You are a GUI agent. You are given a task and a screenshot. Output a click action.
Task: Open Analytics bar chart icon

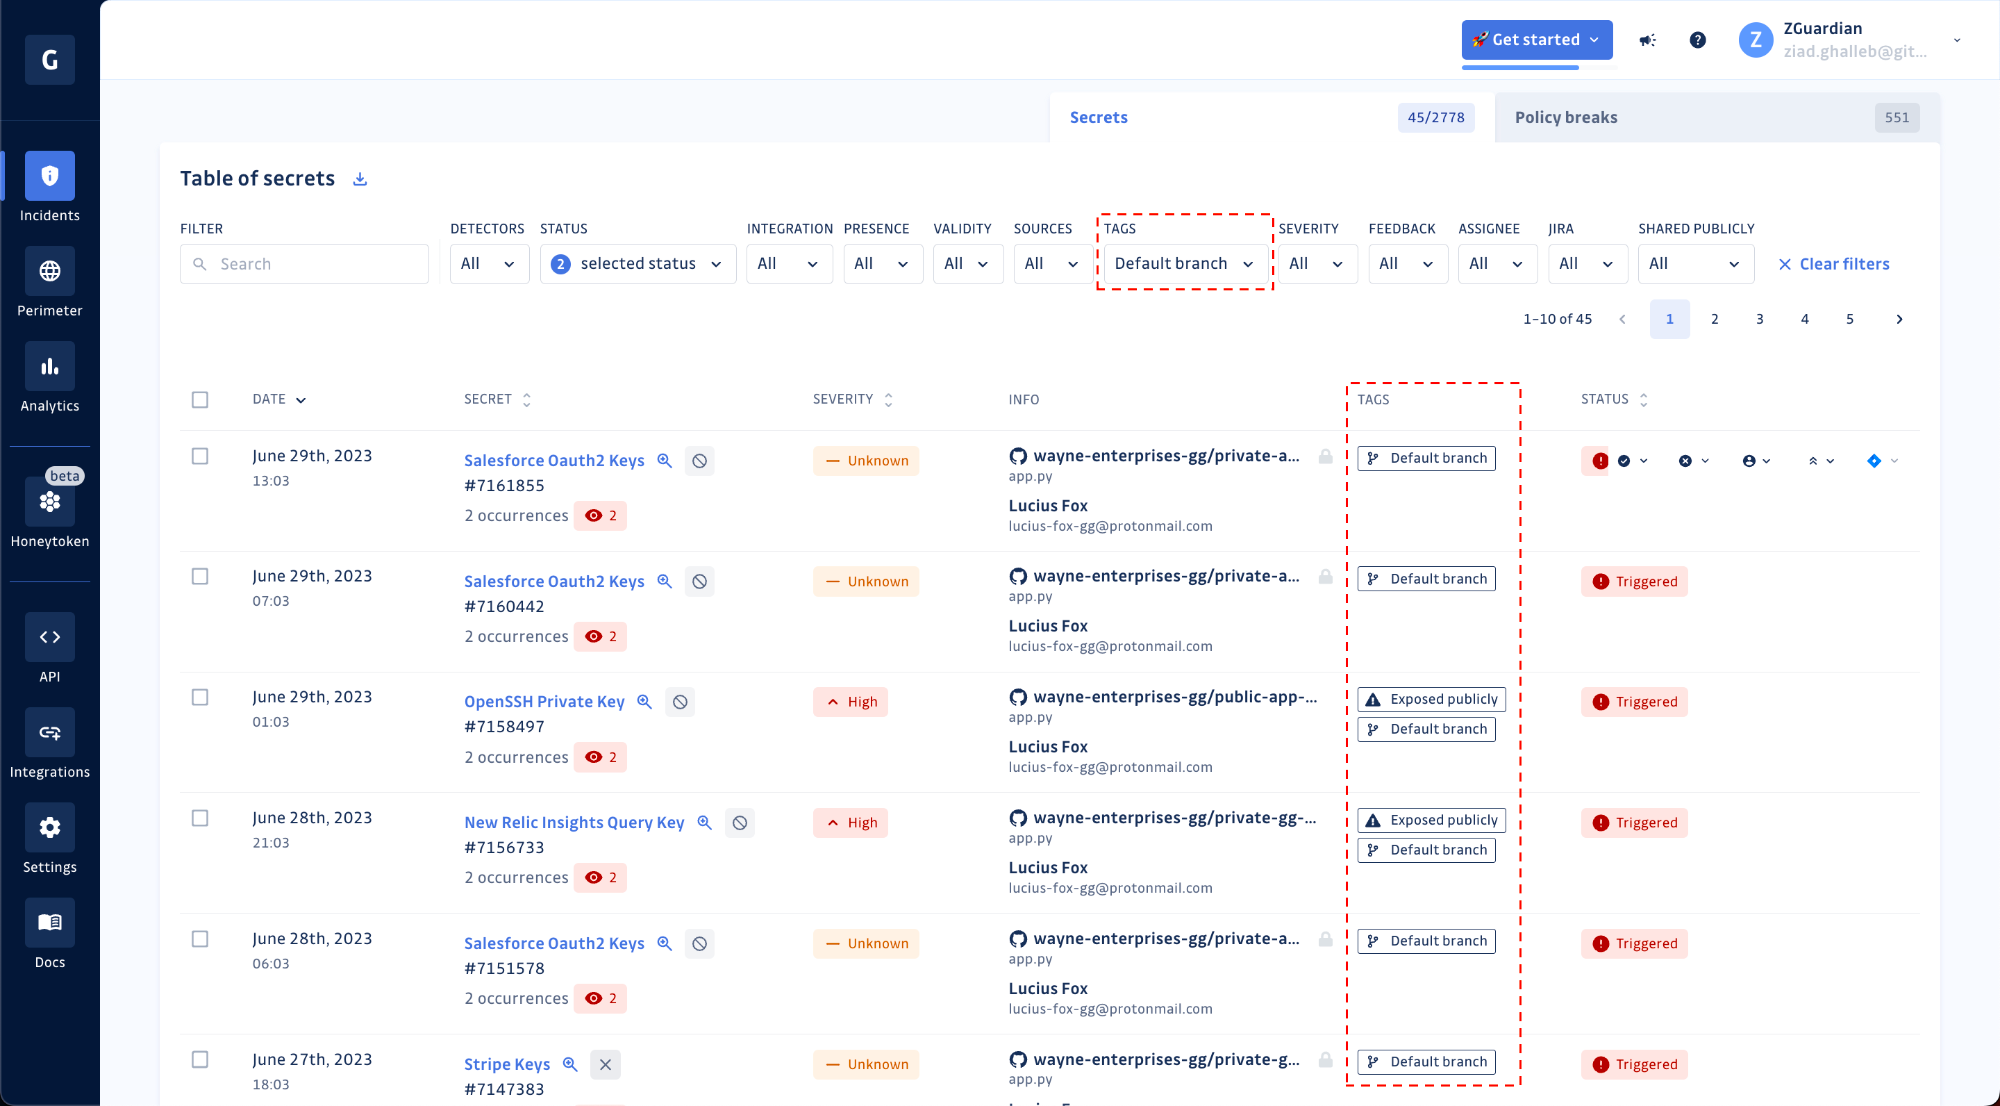point(49,367)
